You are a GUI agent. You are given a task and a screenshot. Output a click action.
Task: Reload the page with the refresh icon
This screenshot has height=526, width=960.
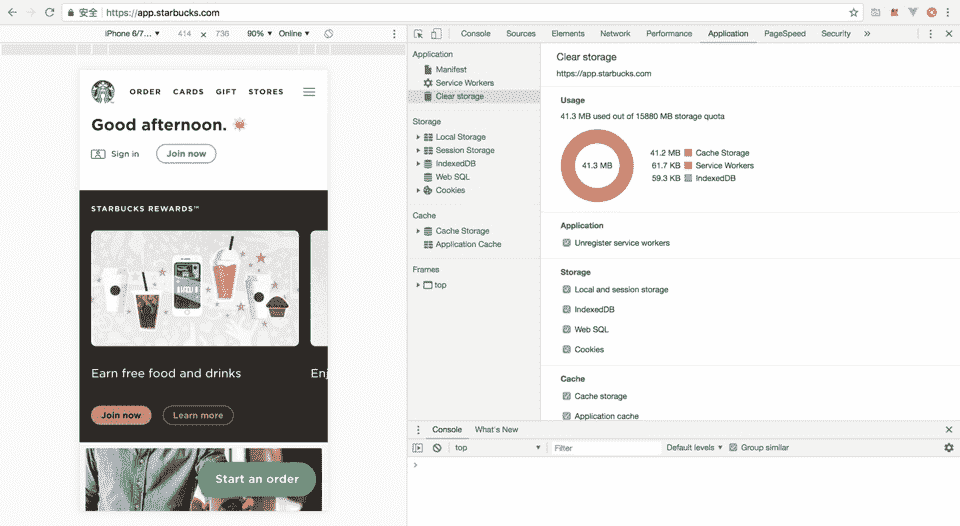pos(50,12)
